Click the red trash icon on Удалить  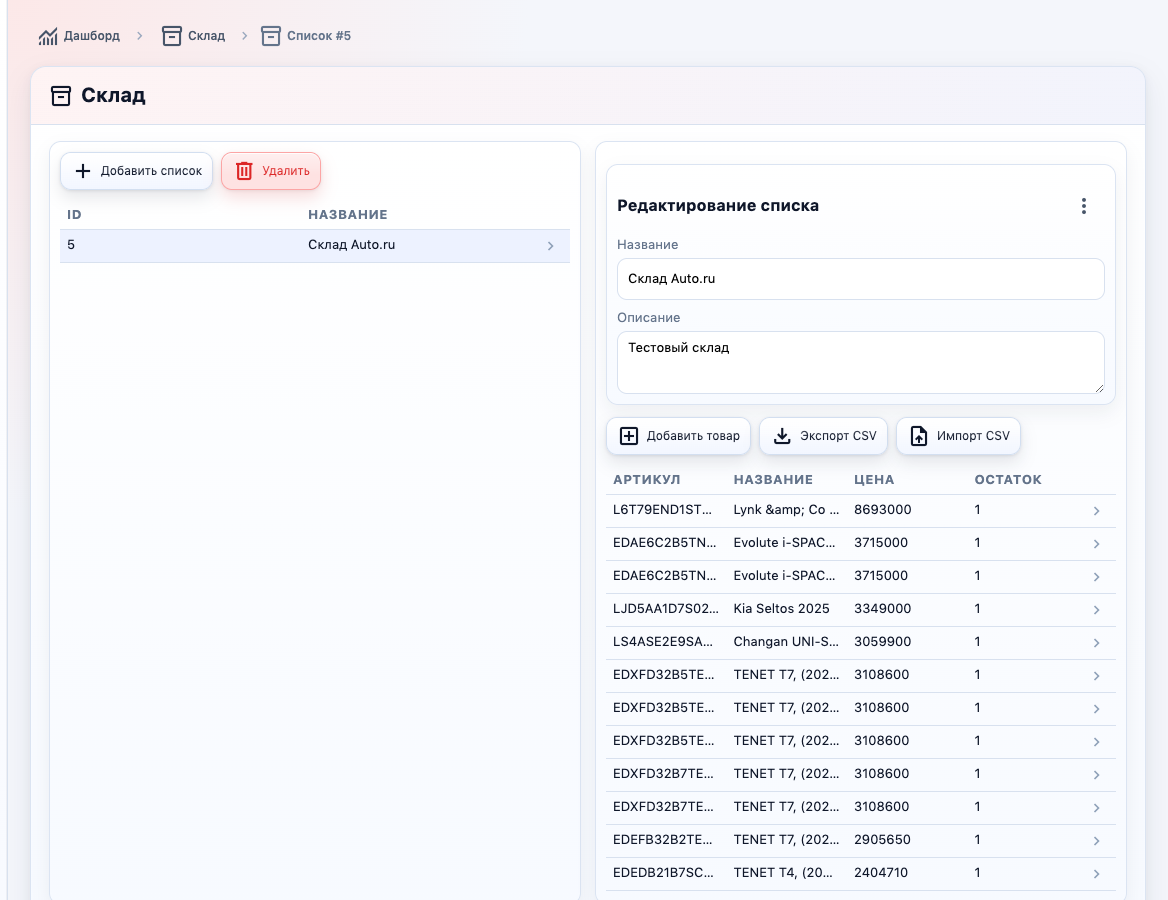click(244, 171)
